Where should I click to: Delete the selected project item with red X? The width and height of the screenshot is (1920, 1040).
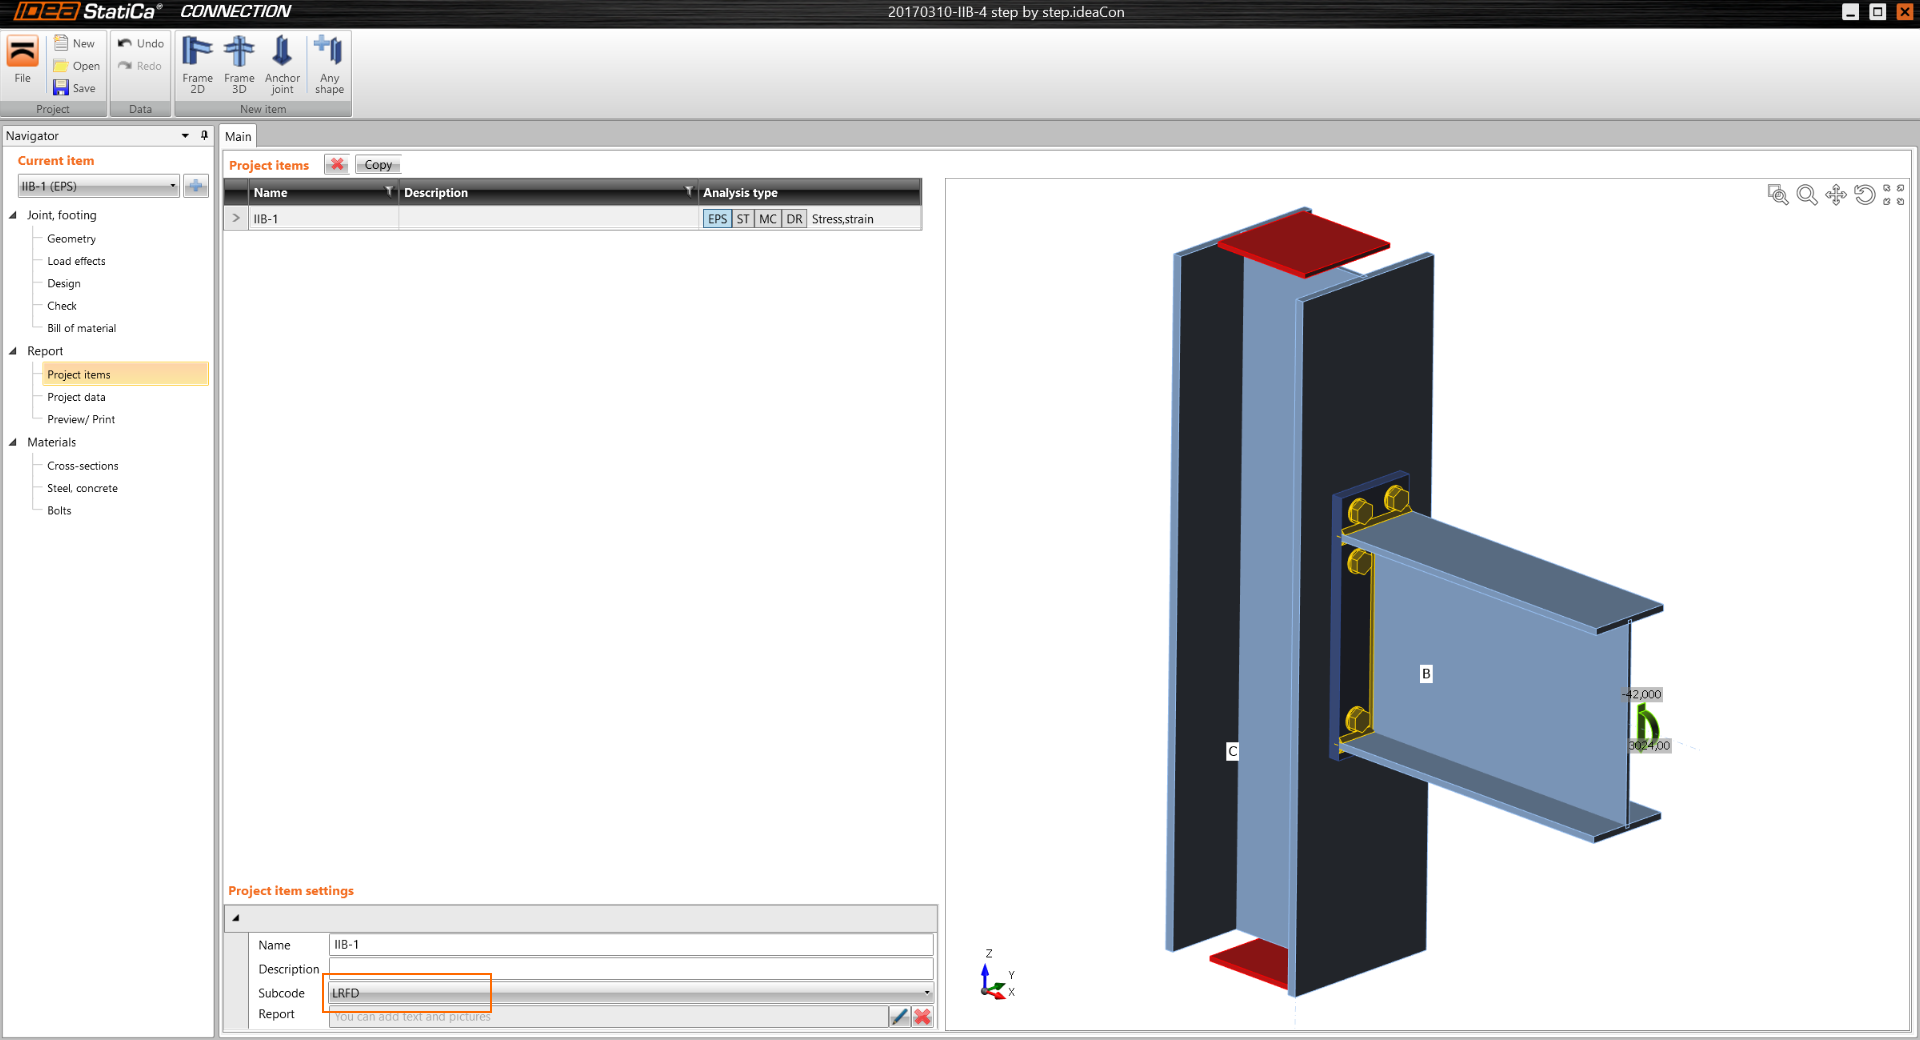tap(337, 165)
